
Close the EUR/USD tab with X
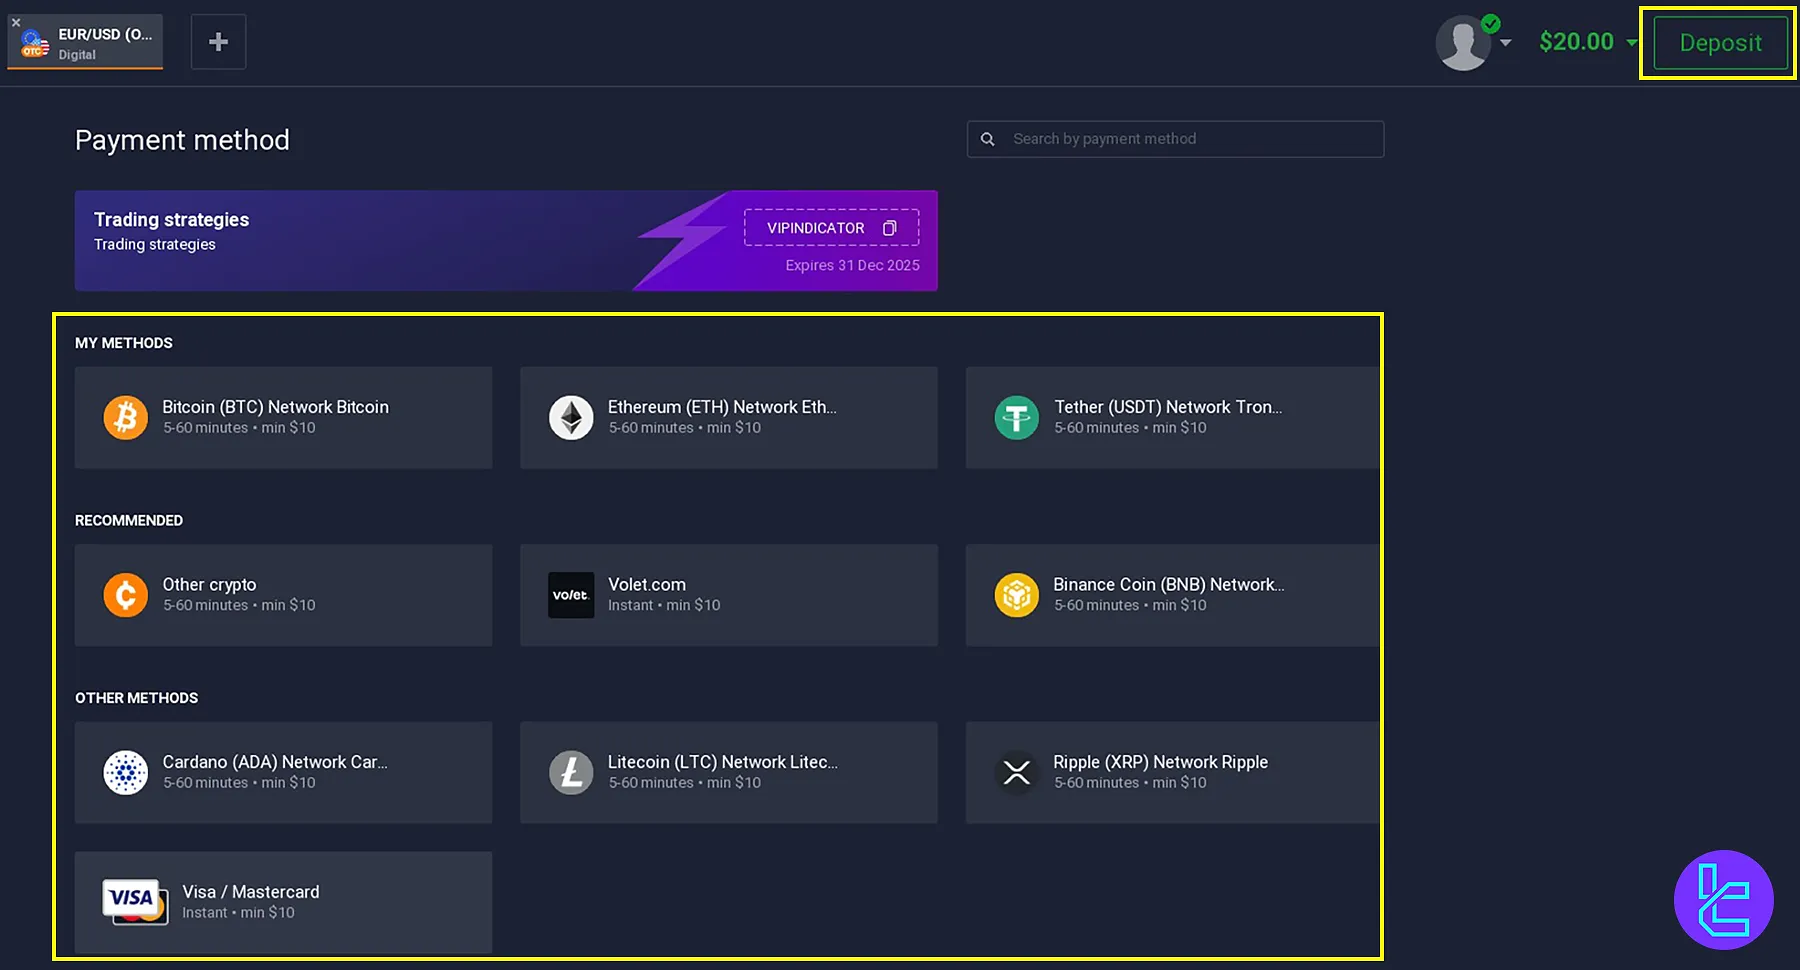[x=16, y=22]
